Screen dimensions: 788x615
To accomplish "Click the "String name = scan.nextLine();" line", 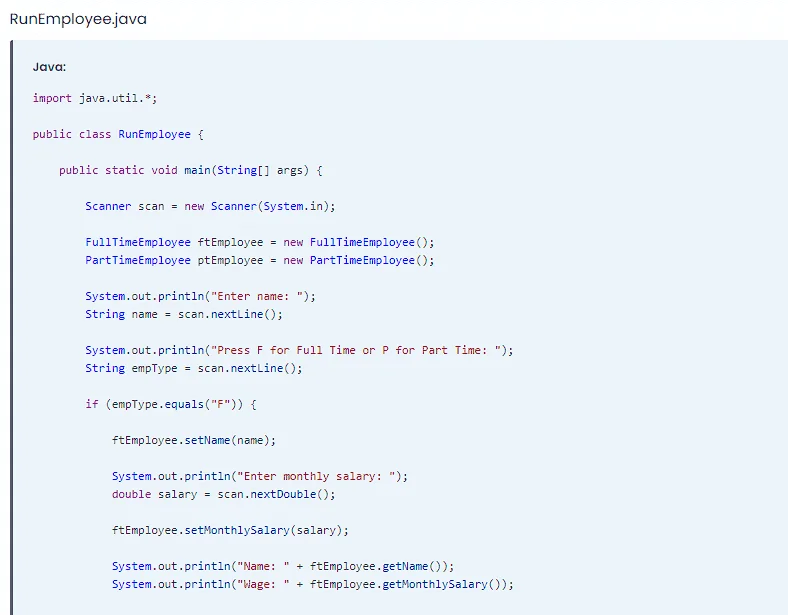I will click(x=184, y=315).
